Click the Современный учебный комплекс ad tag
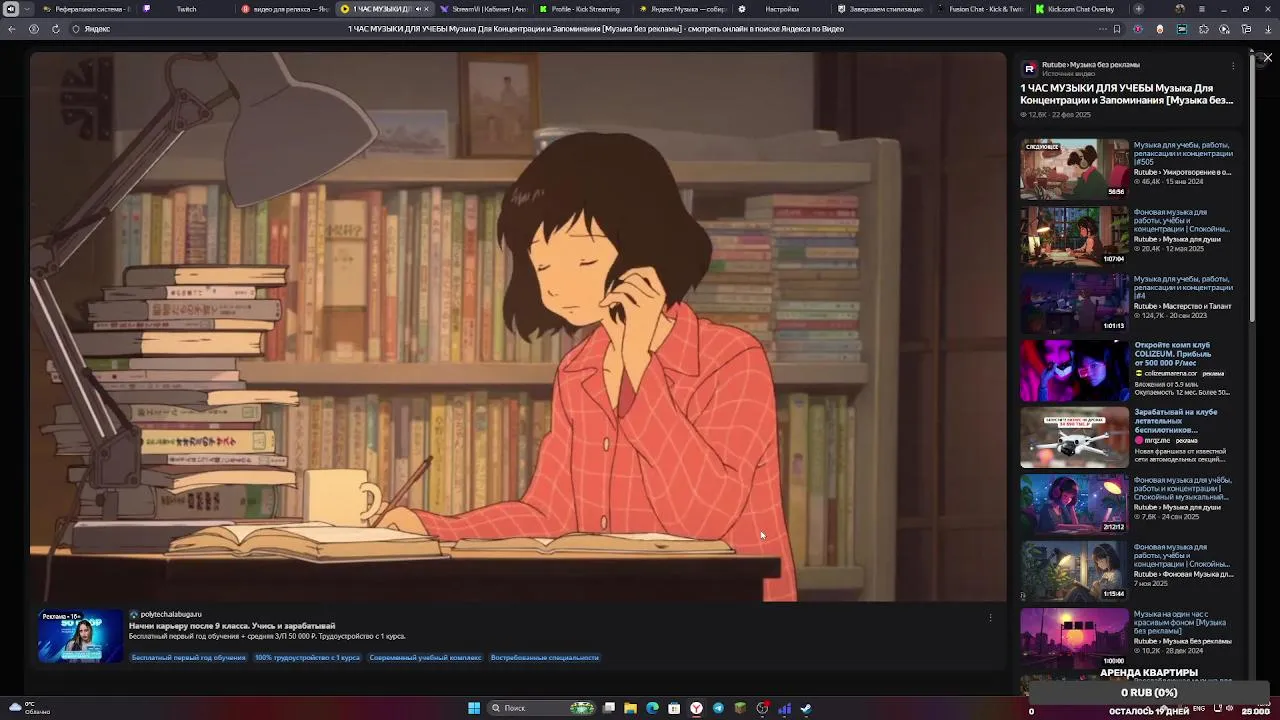 [425, 658]
